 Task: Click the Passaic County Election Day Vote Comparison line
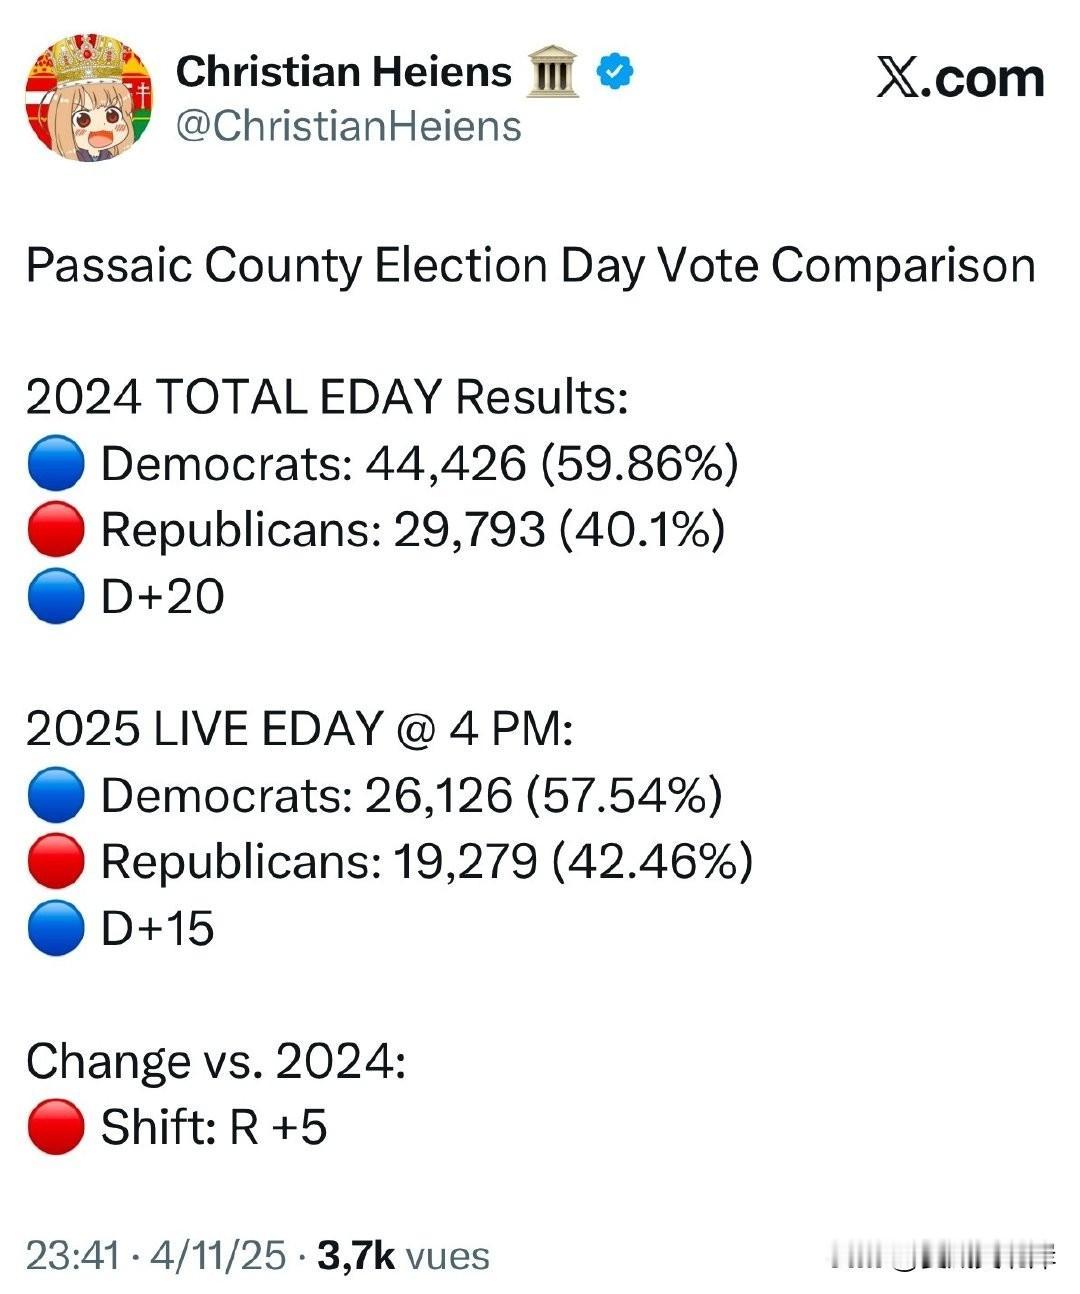pyautogui.click(x=530, y=267)
